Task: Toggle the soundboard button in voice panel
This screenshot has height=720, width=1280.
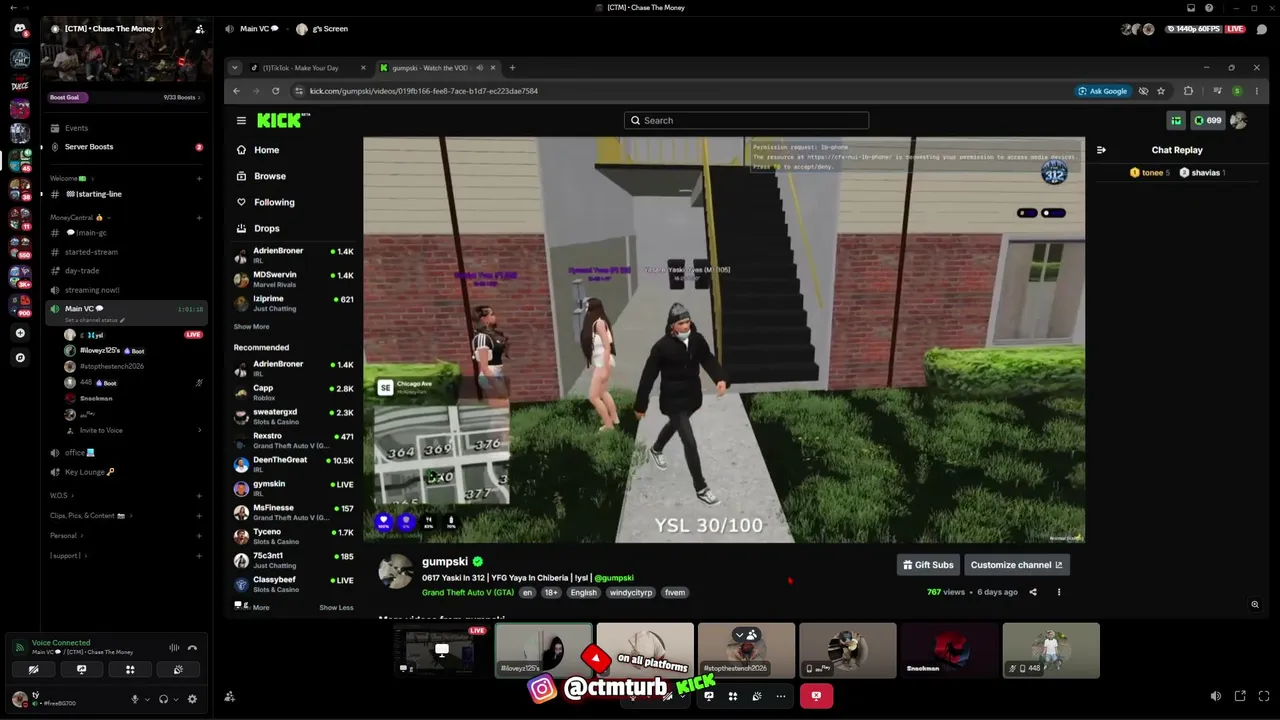Action: [x=178, y=670]
